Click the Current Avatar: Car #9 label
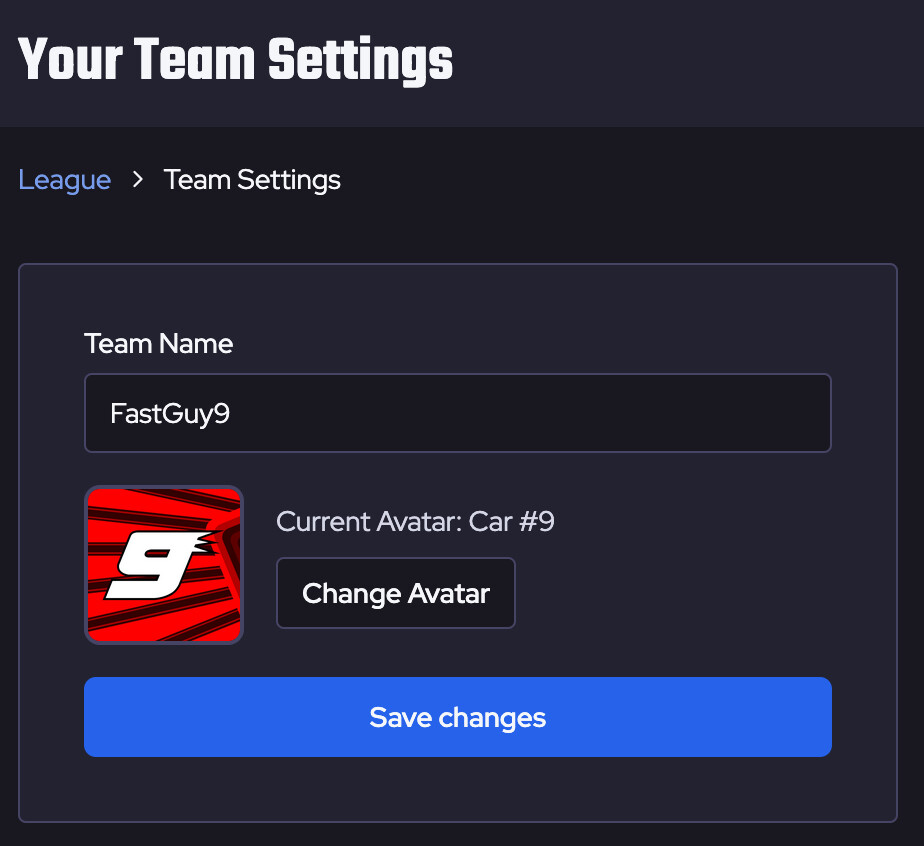 415,521
